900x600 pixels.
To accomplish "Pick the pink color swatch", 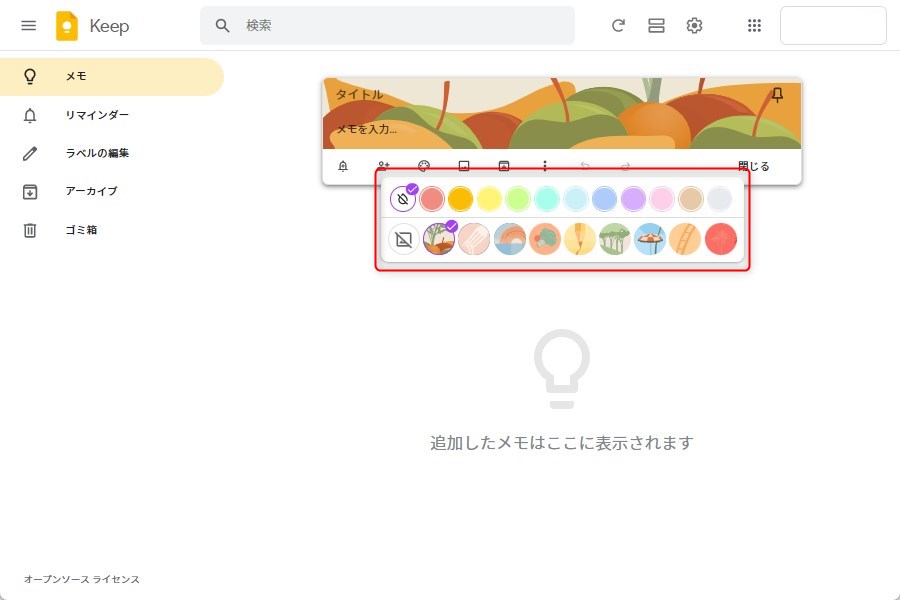I will [x=662, y=199].
